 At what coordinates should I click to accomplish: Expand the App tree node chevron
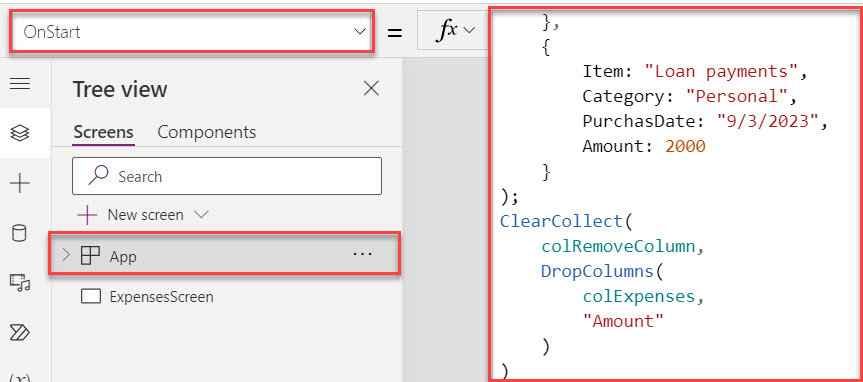[65, 255]
